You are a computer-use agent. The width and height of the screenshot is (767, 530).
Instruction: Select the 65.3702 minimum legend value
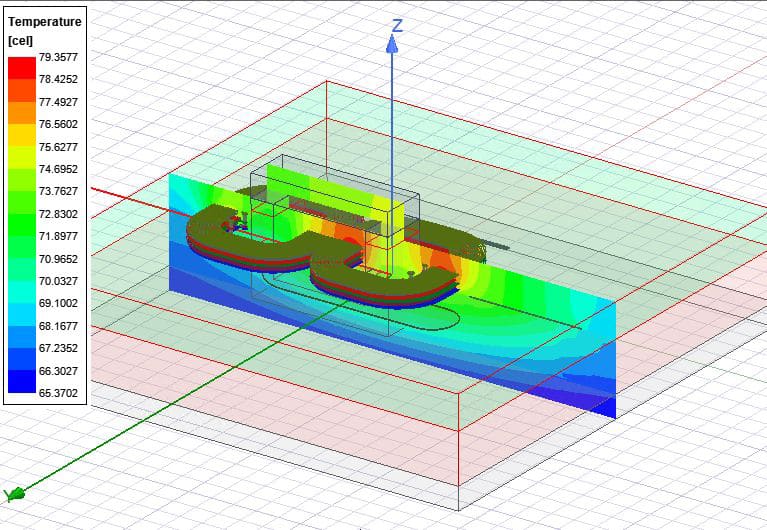click(x=58, y=393)
